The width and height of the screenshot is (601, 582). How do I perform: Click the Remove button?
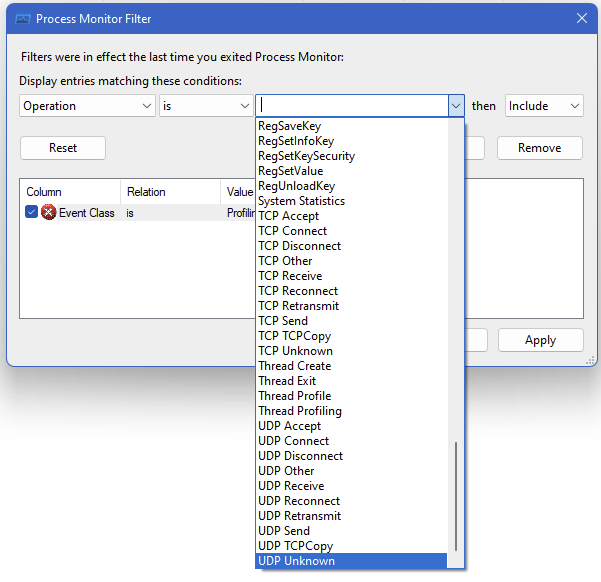(x=540, y=148)
